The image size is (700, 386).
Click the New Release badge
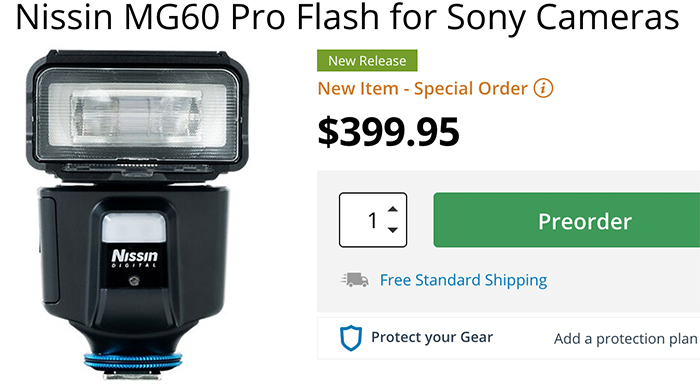click(x=367, y=60)
